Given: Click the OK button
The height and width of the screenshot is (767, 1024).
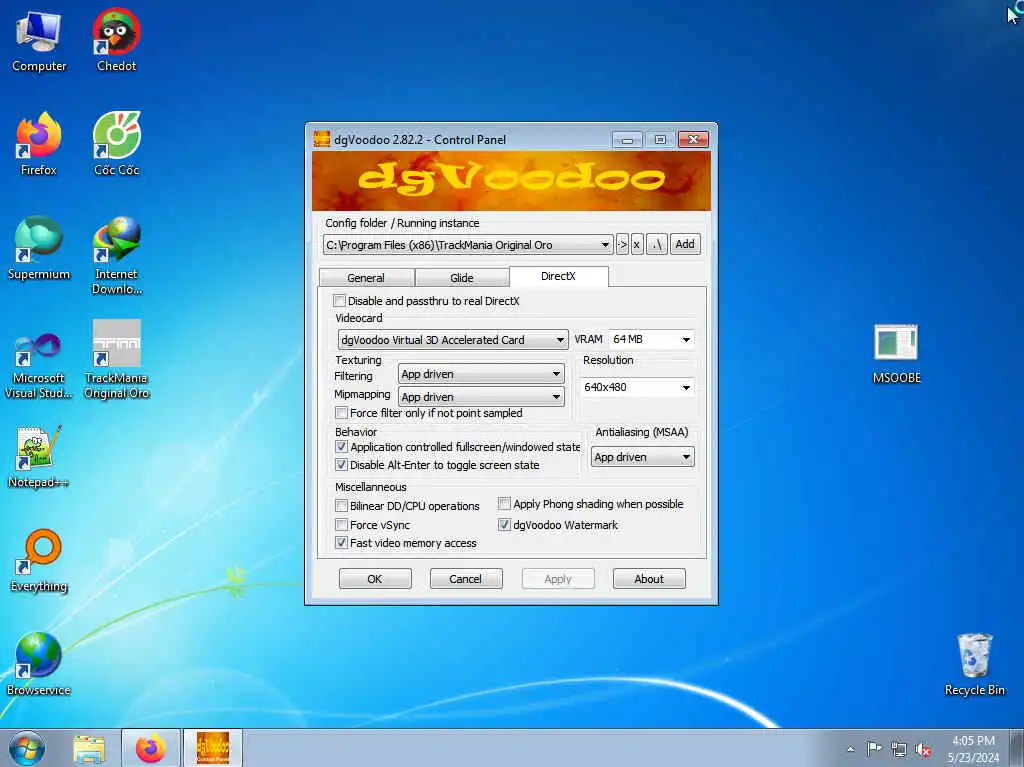Looking at the screenshot, I should tap(375, 579).
